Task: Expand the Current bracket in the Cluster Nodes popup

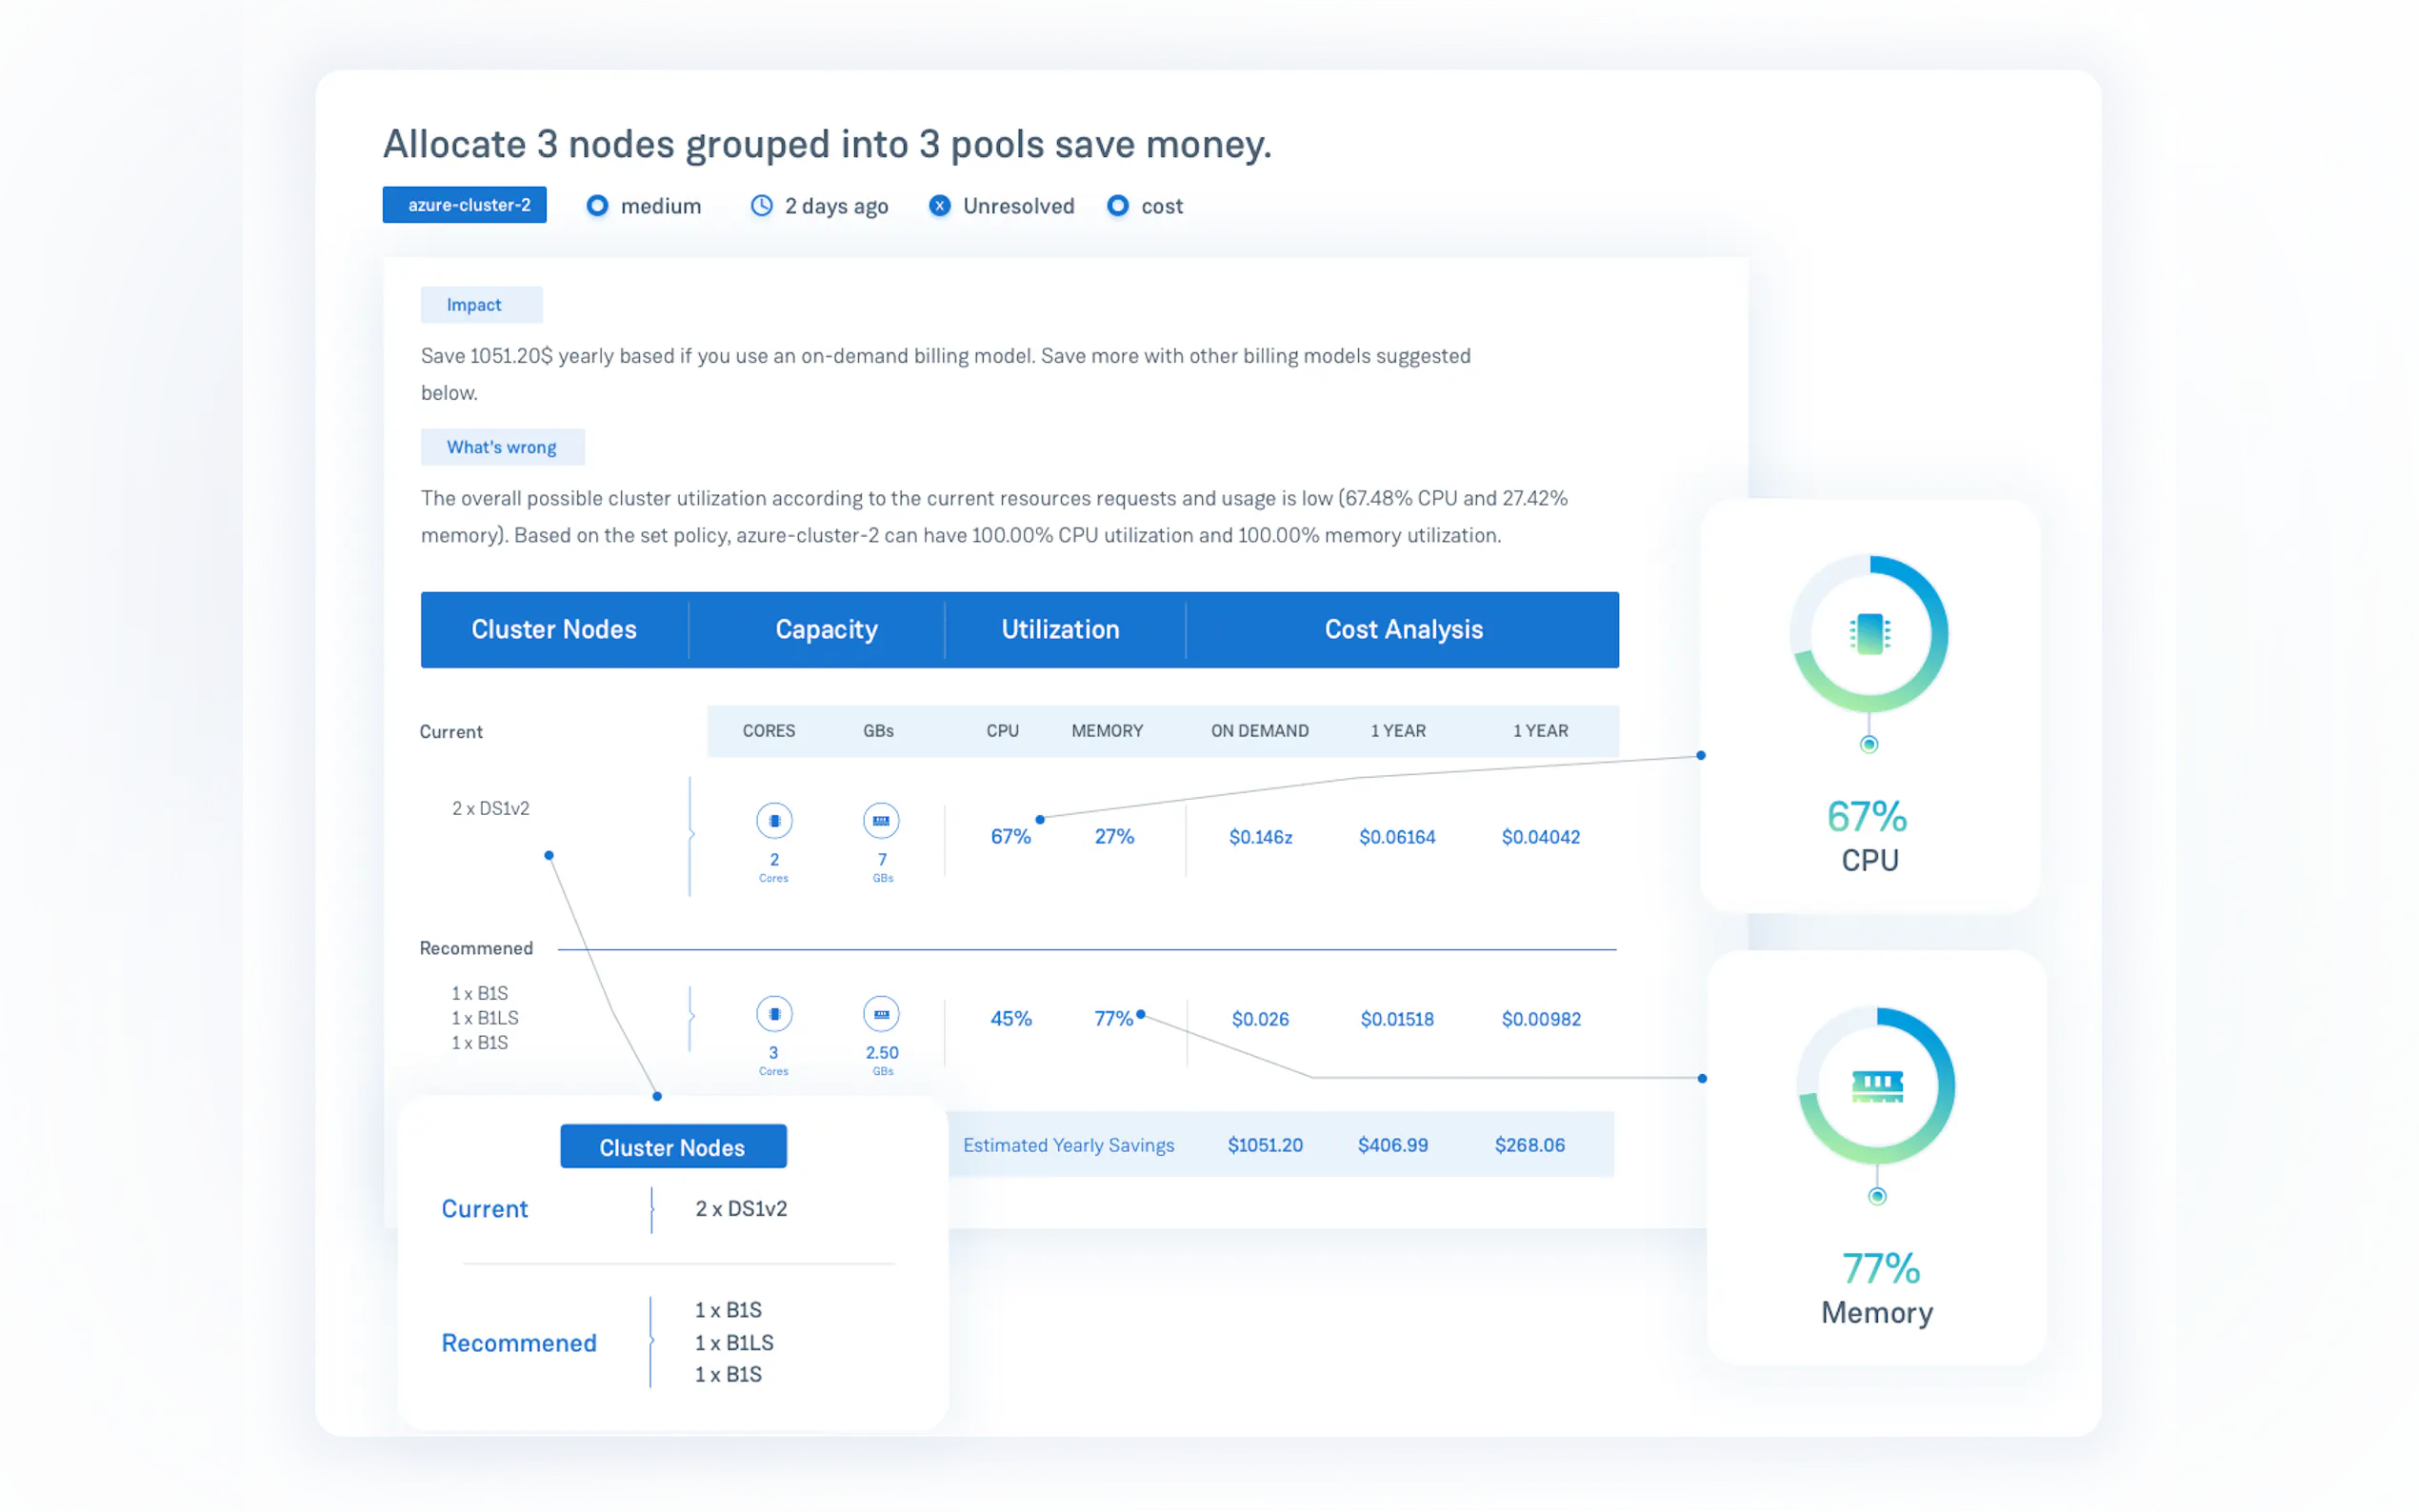Action: pos(652,1209)
